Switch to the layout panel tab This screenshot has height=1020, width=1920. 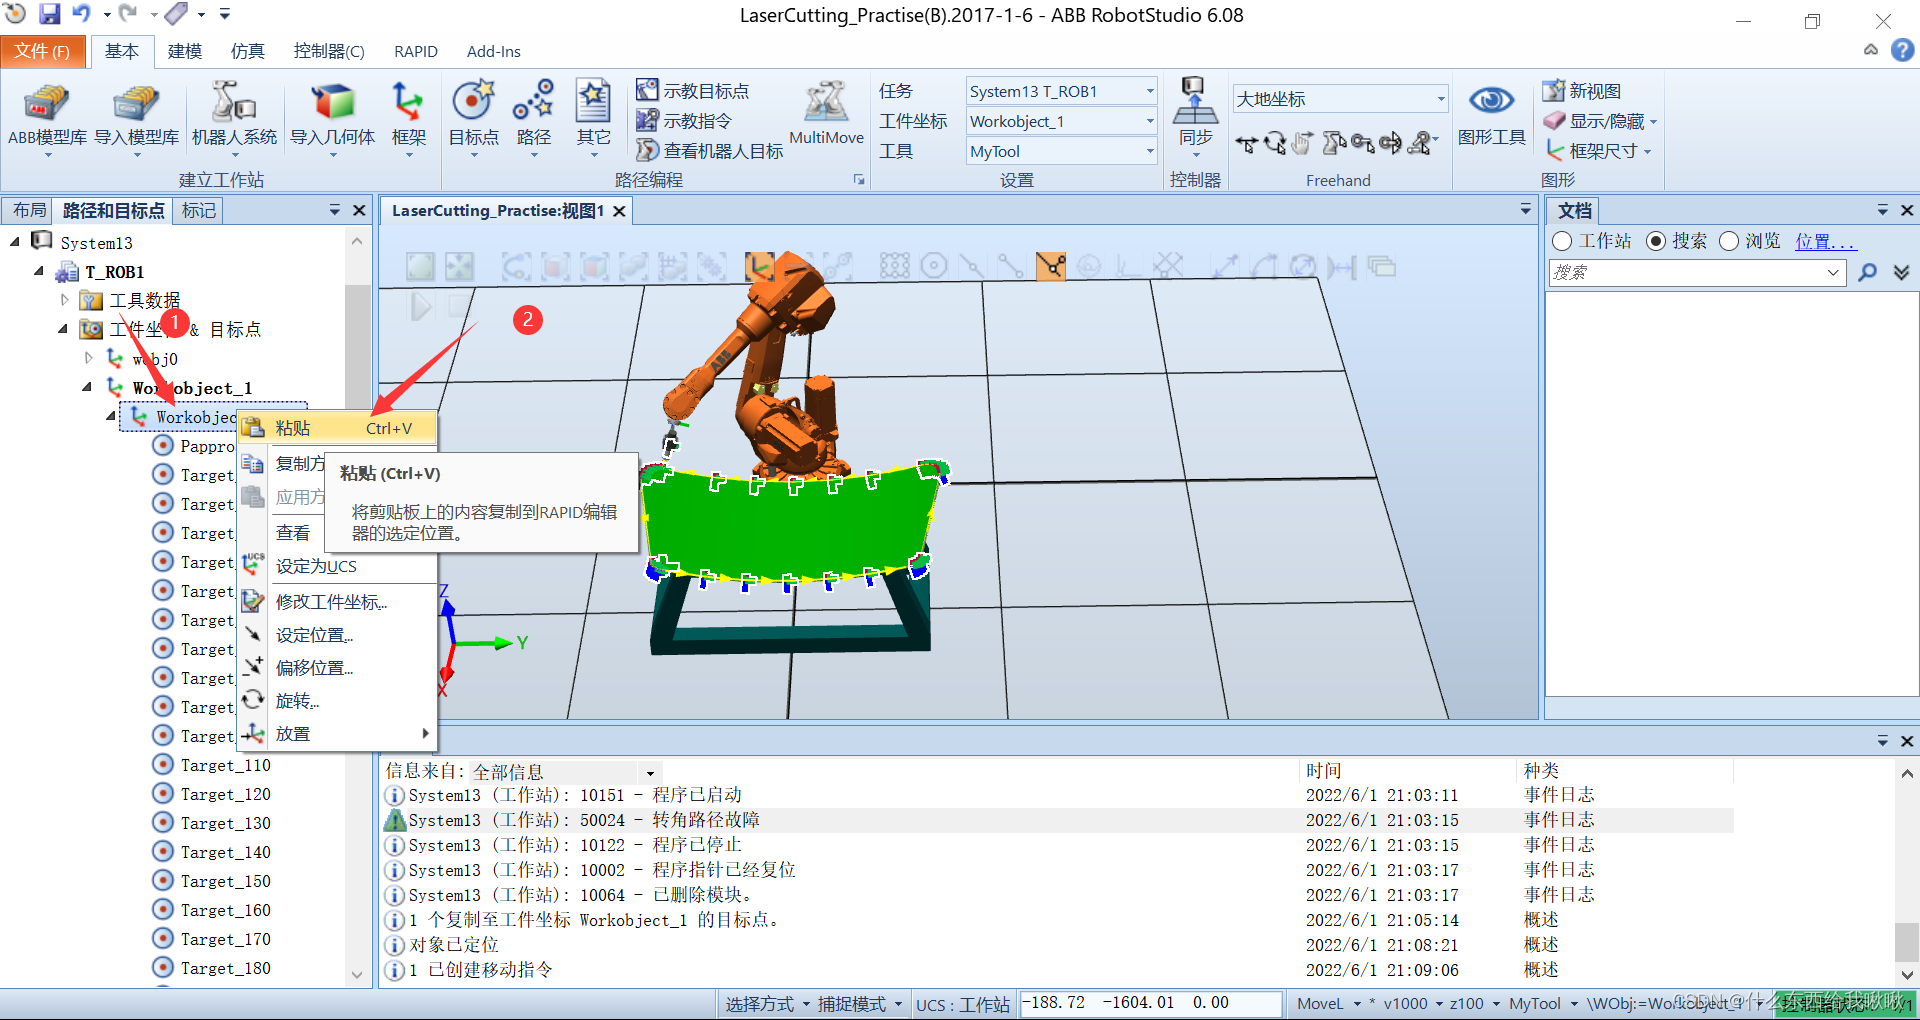pyautogui.click(x=29, y=210)
